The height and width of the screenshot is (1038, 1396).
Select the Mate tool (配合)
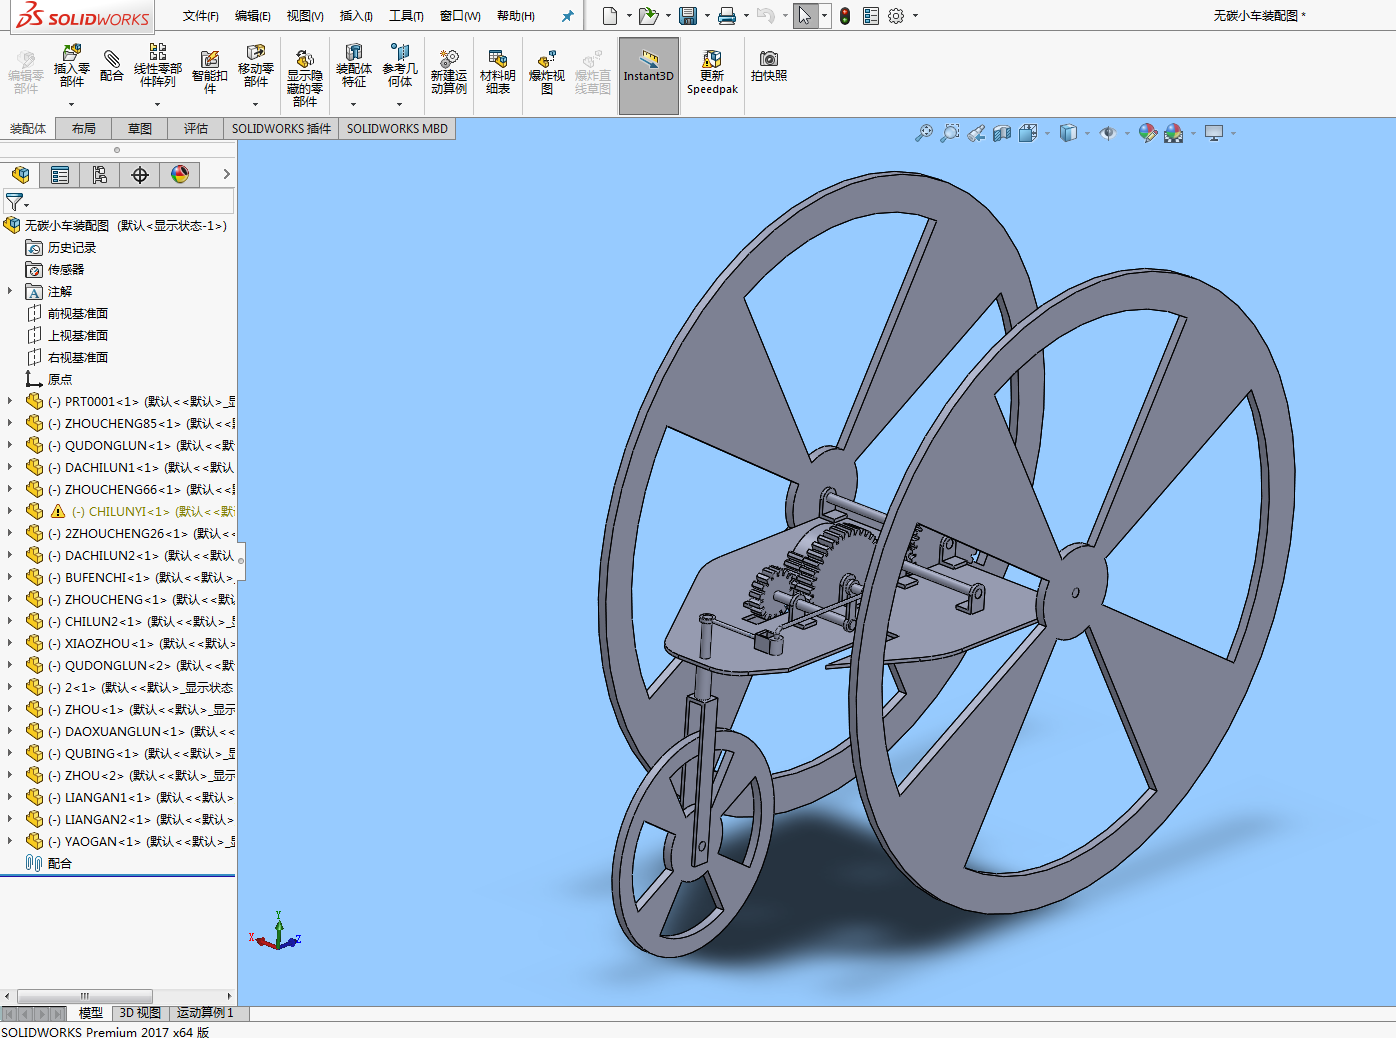tap(112, 66)
